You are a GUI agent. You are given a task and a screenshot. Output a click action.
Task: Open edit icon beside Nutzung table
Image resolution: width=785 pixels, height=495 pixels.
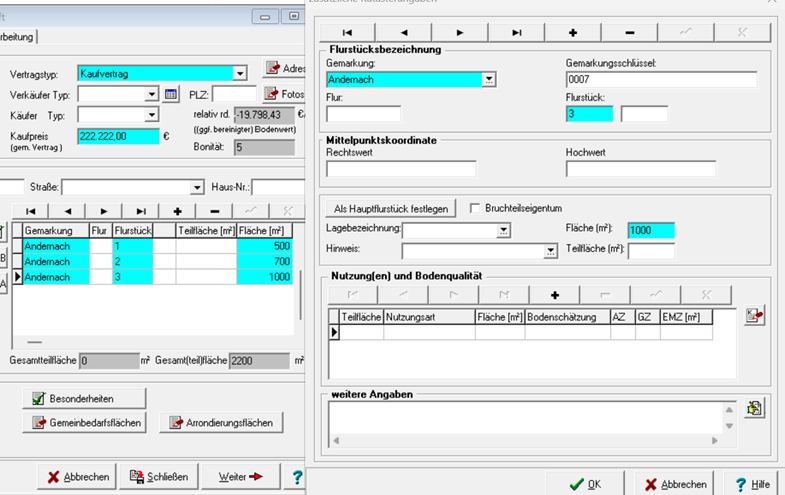754,315
